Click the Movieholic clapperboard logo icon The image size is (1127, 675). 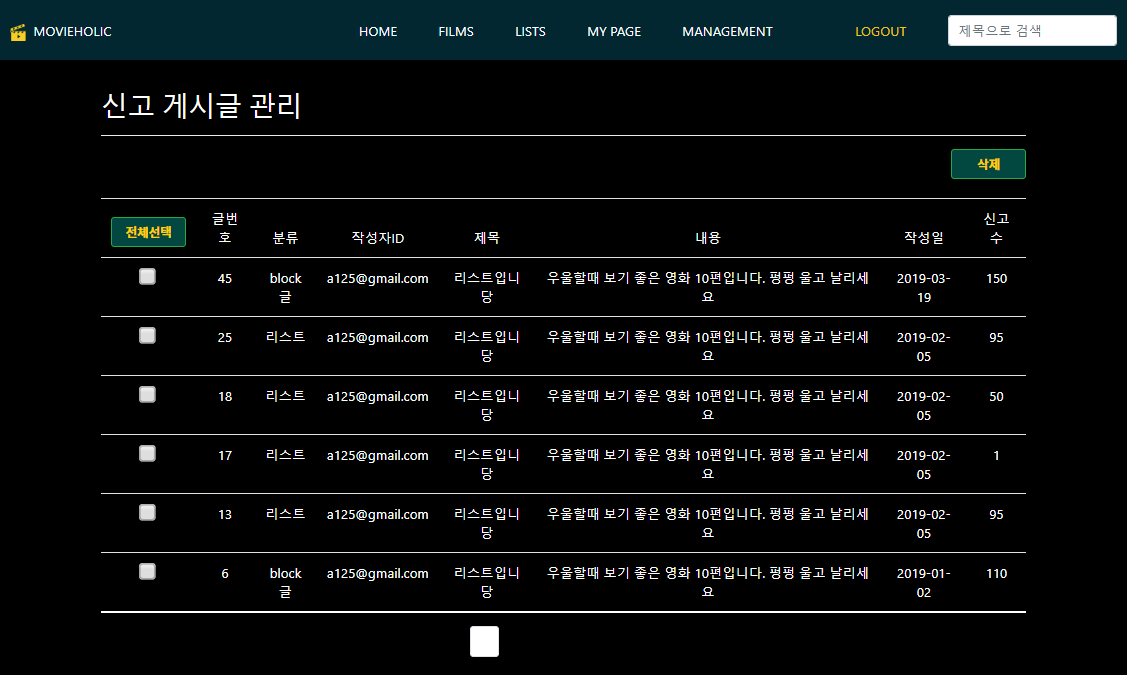pos(18,32)
